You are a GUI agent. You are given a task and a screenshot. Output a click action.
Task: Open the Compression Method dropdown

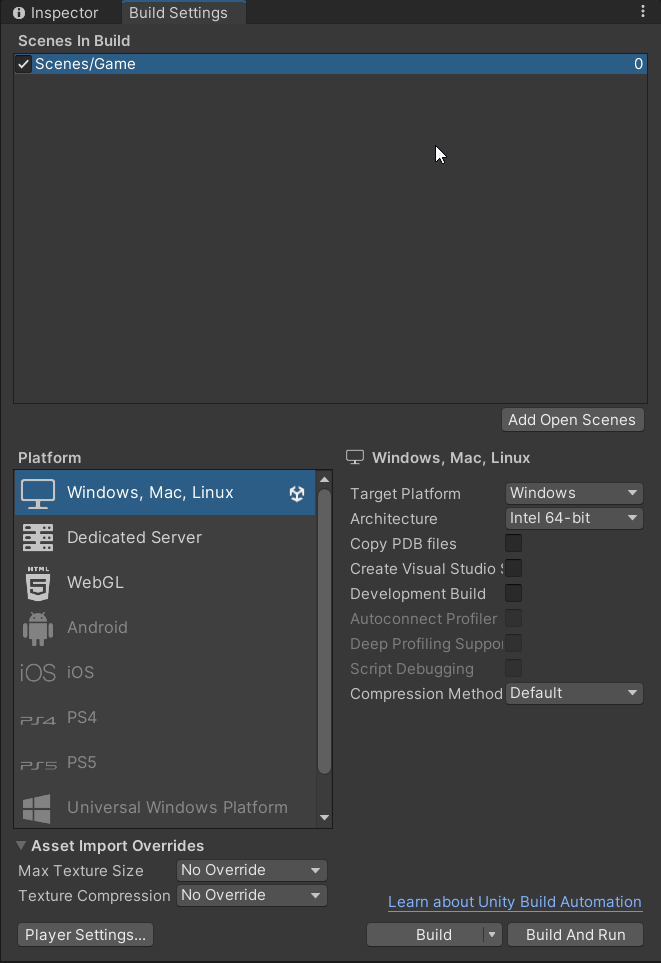574,693
